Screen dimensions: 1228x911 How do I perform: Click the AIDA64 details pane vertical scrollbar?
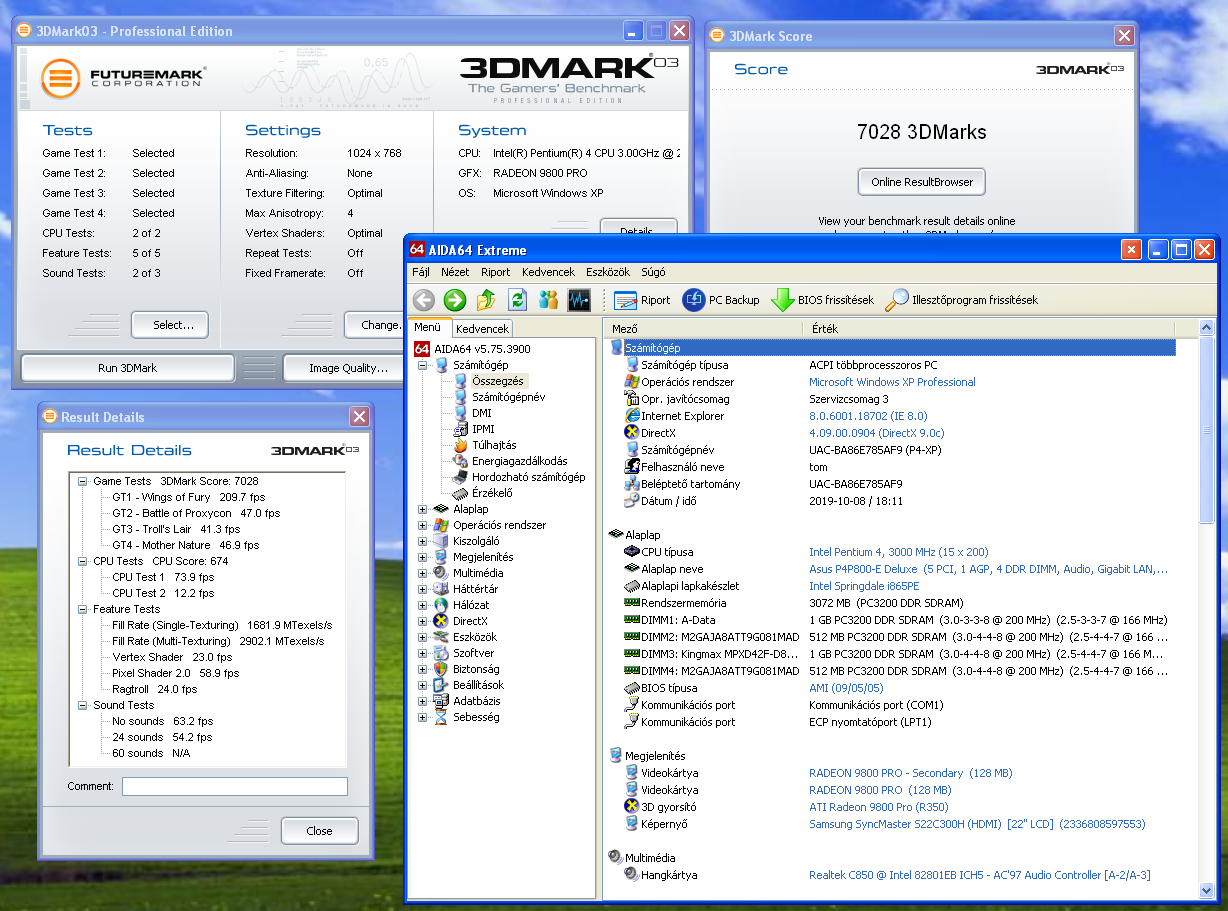click(x=1207, y=608)
